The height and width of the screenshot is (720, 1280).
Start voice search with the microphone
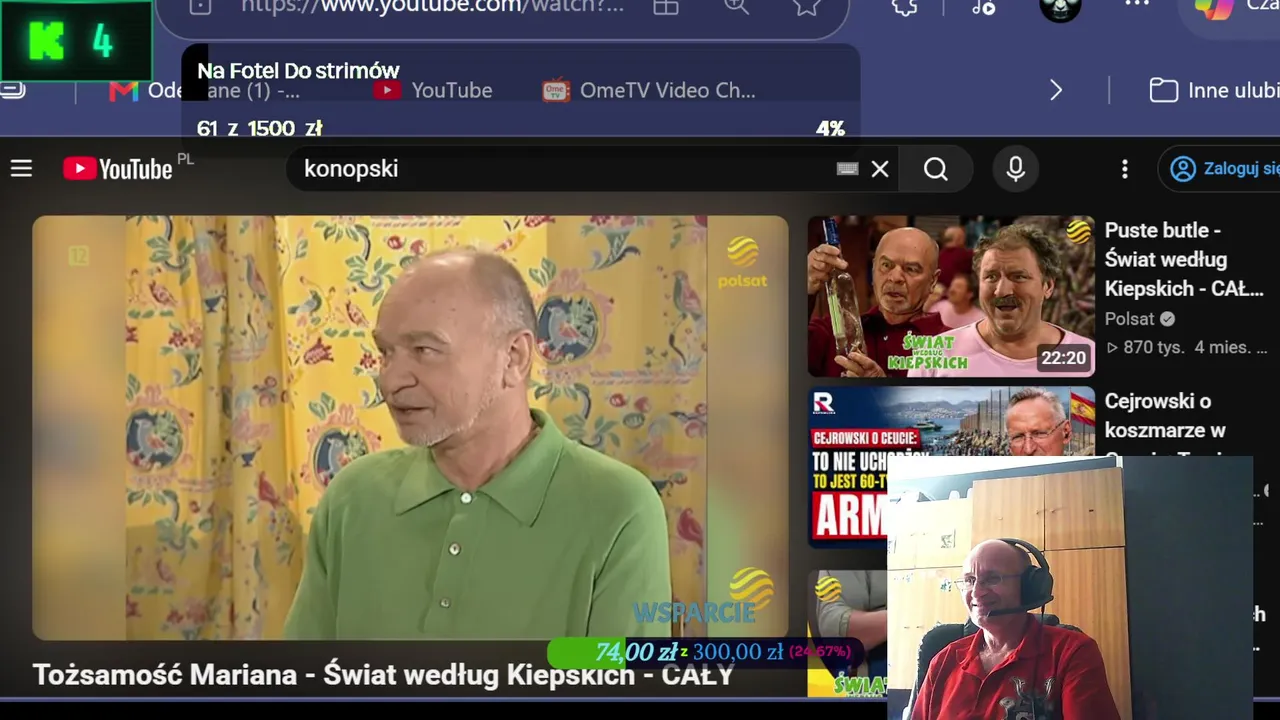[x=1015, y=169]
